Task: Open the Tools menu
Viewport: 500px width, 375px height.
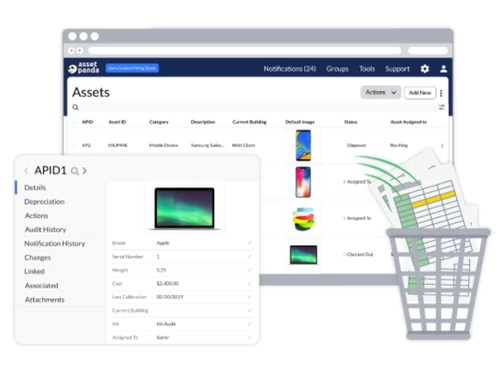Action: 367,69
